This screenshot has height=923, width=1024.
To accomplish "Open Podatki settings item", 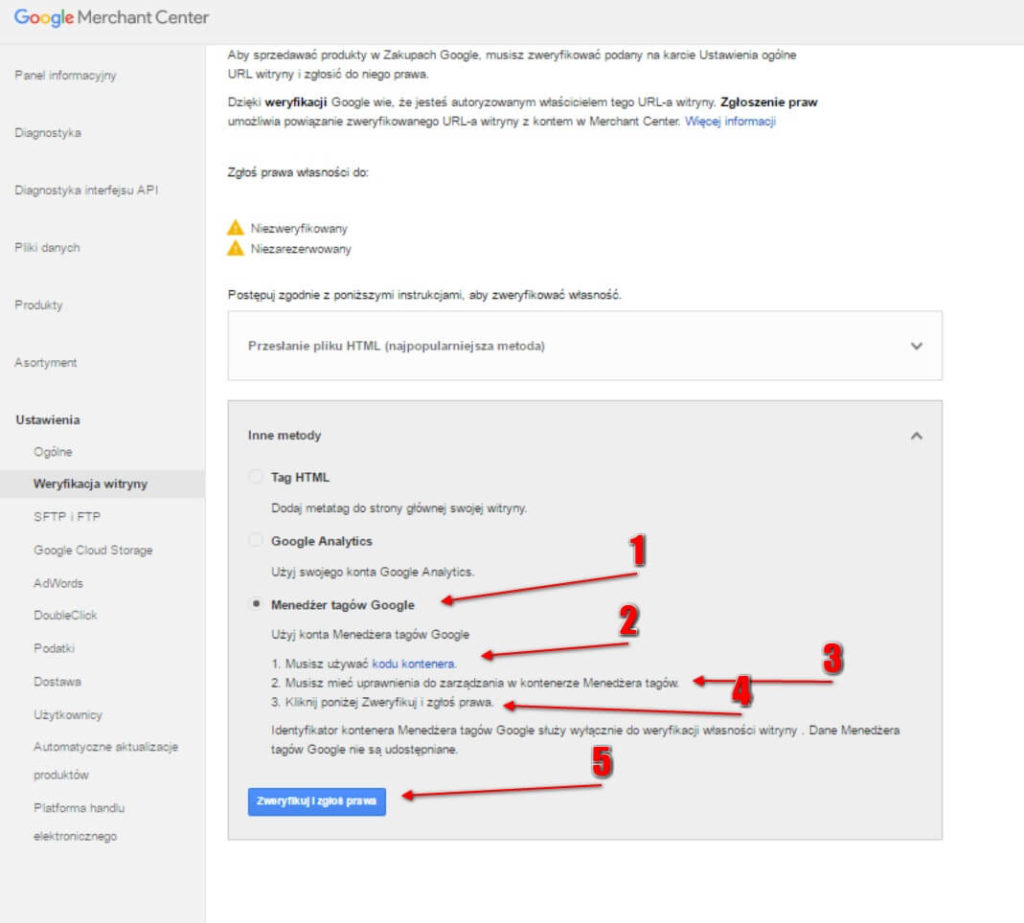I will 54,648.
